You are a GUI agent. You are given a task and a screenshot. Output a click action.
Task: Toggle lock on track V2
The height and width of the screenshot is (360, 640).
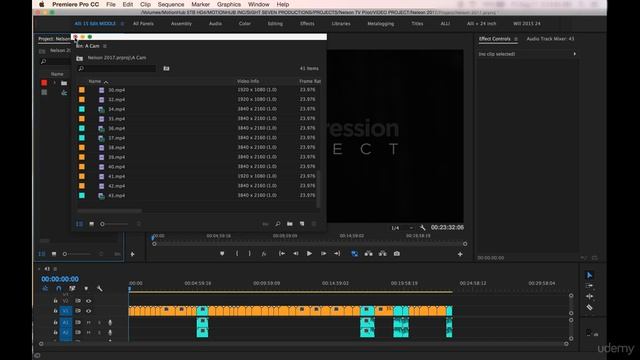pyautogui.click(x=56, y=301)
